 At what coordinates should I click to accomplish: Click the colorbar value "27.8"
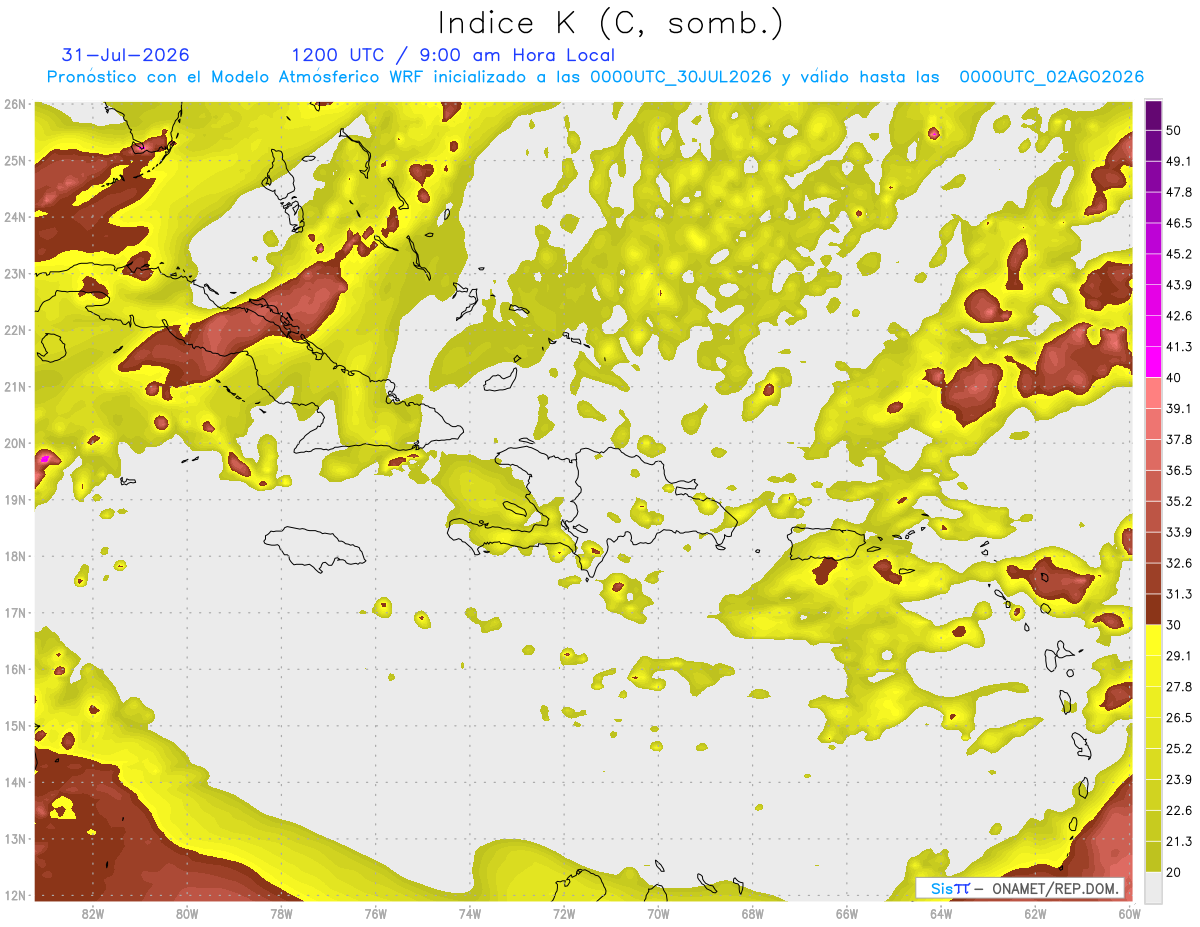(1179, 687)
